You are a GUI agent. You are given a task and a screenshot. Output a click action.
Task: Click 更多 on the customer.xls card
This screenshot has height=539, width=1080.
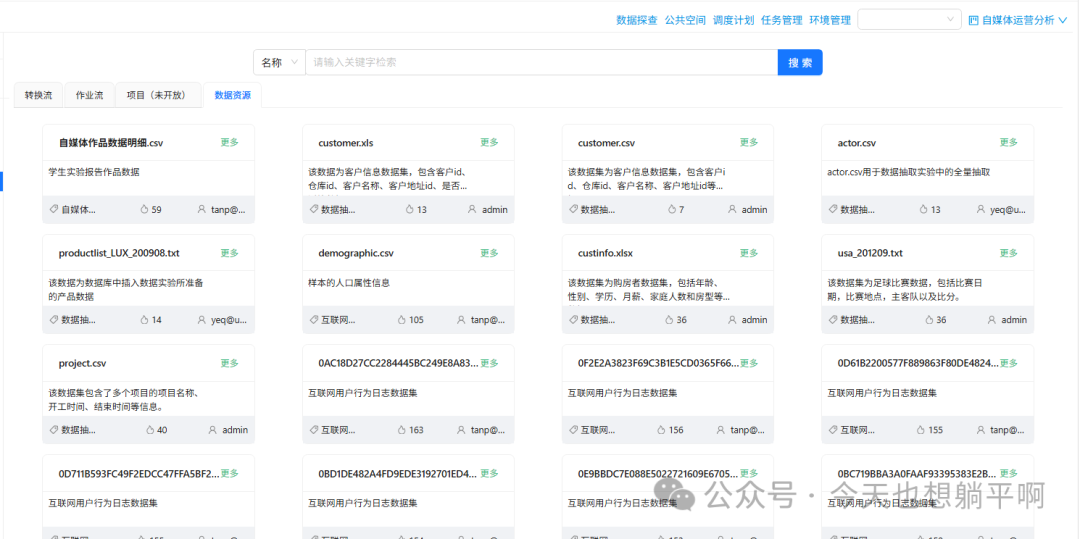489,142
